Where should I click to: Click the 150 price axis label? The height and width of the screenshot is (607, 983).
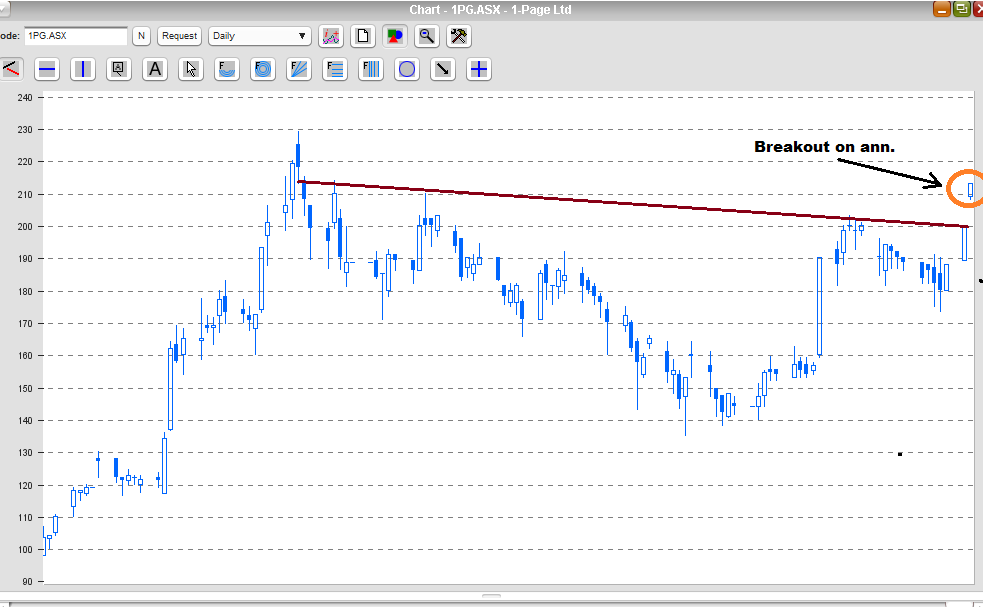point(25,388)
